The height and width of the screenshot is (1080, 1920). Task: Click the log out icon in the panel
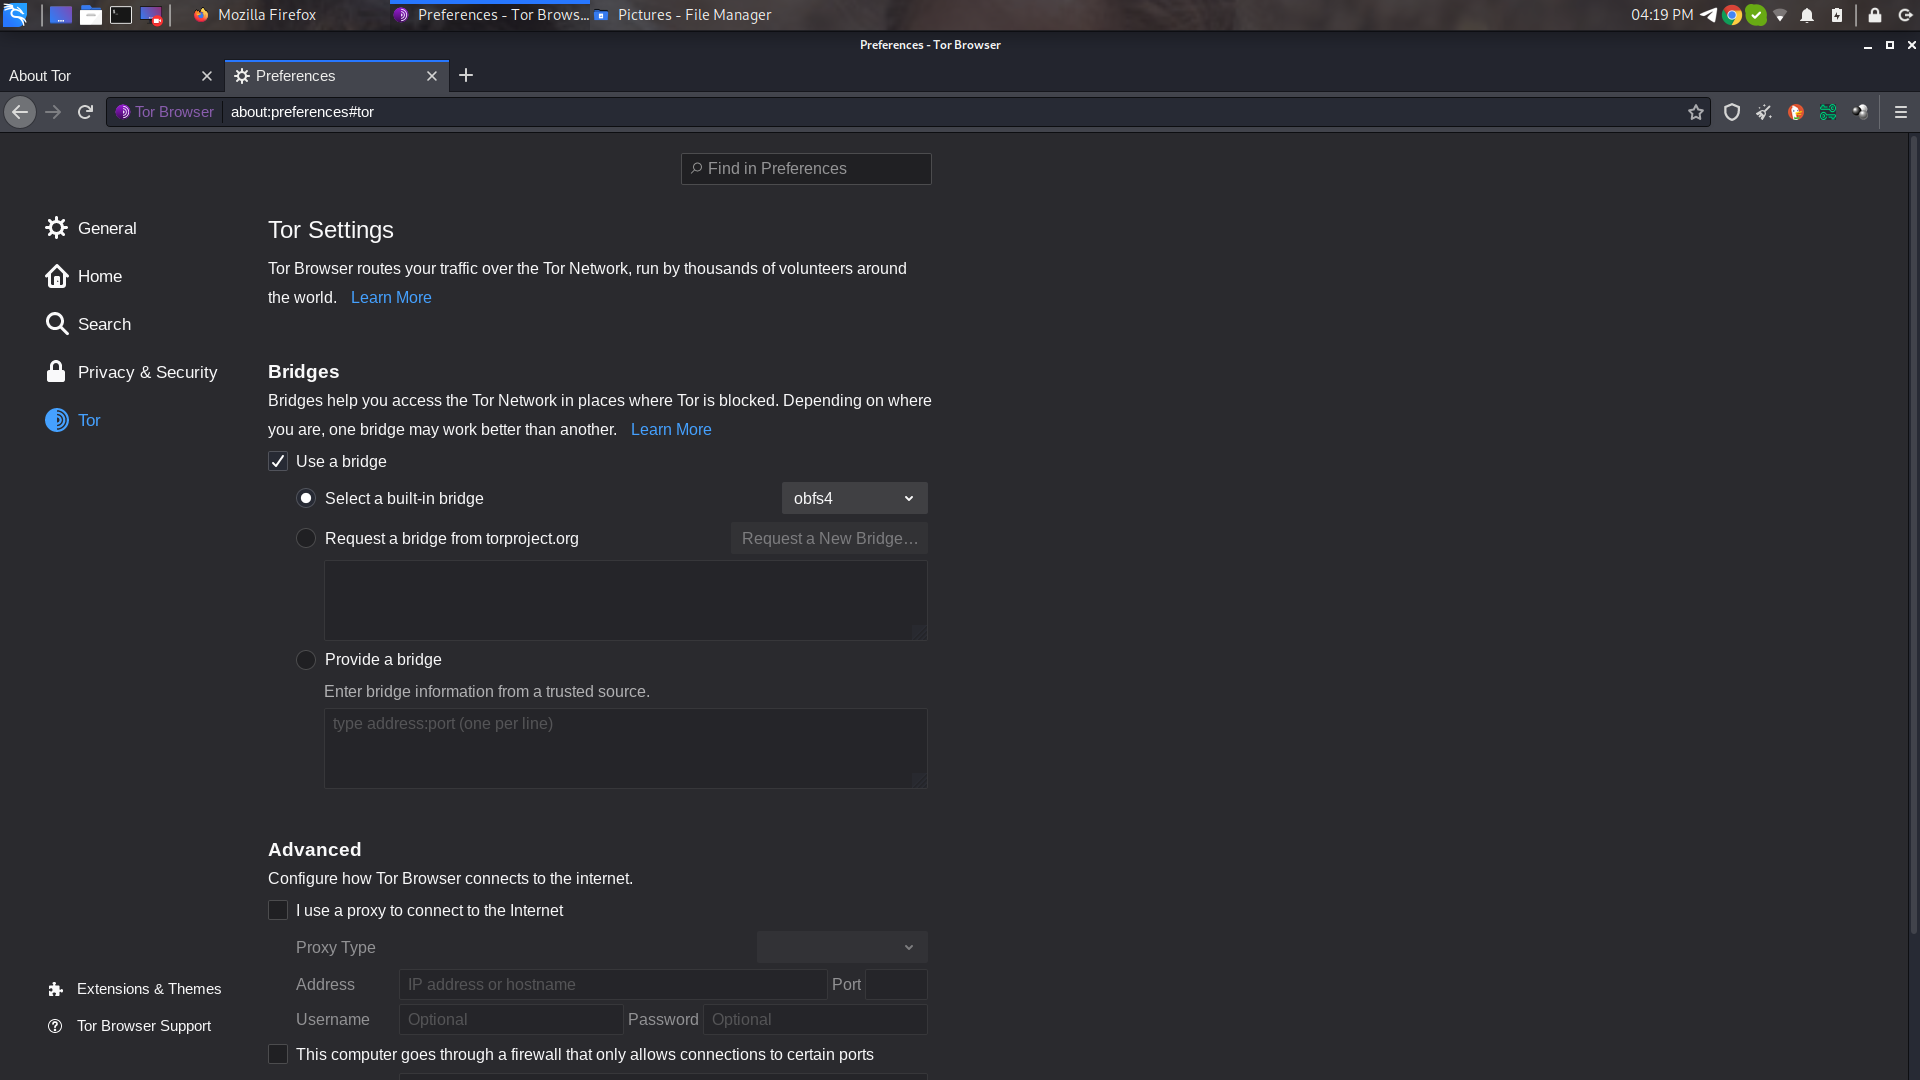[x=1906, y=15]
